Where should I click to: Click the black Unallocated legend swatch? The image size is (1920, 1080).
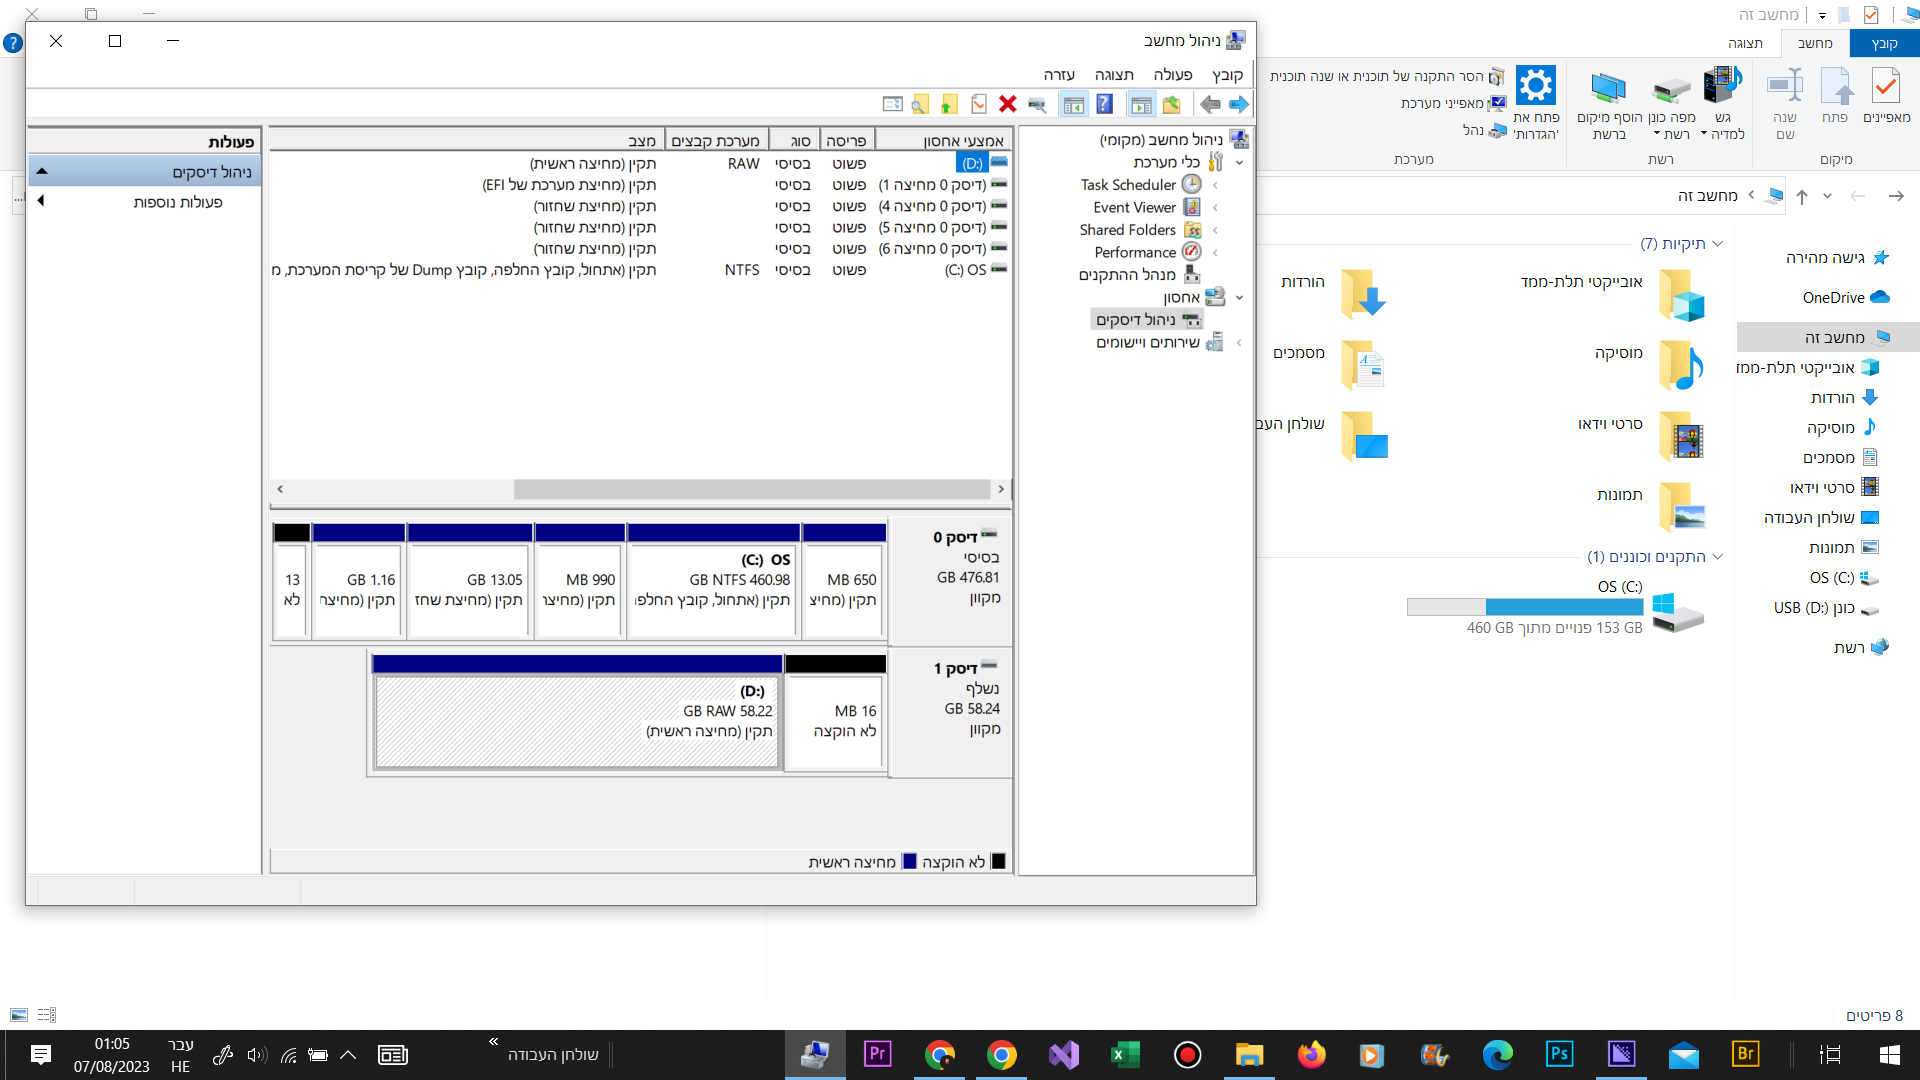(997, 862)
